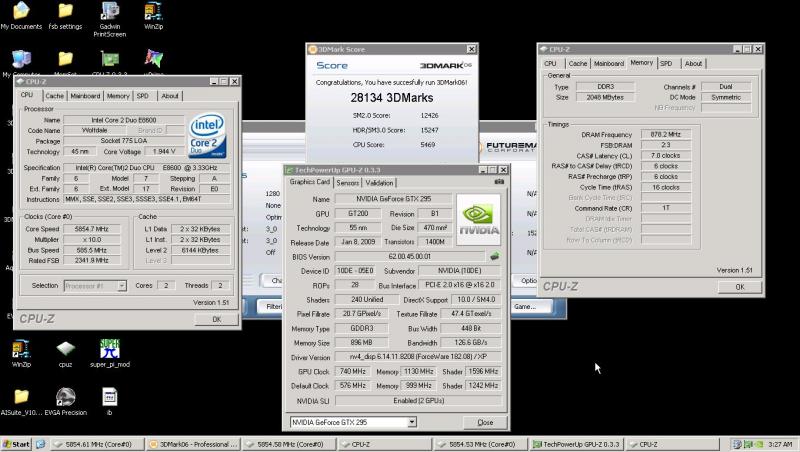Viewport: 800px width, 452px height.
Task: Open the colorful star desktop icon
Action: 153,59
